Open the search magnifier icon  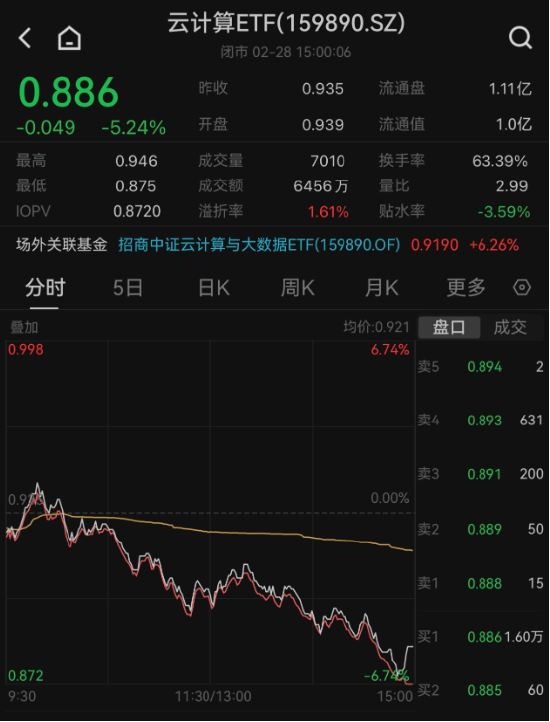click(x=521, y=38)
